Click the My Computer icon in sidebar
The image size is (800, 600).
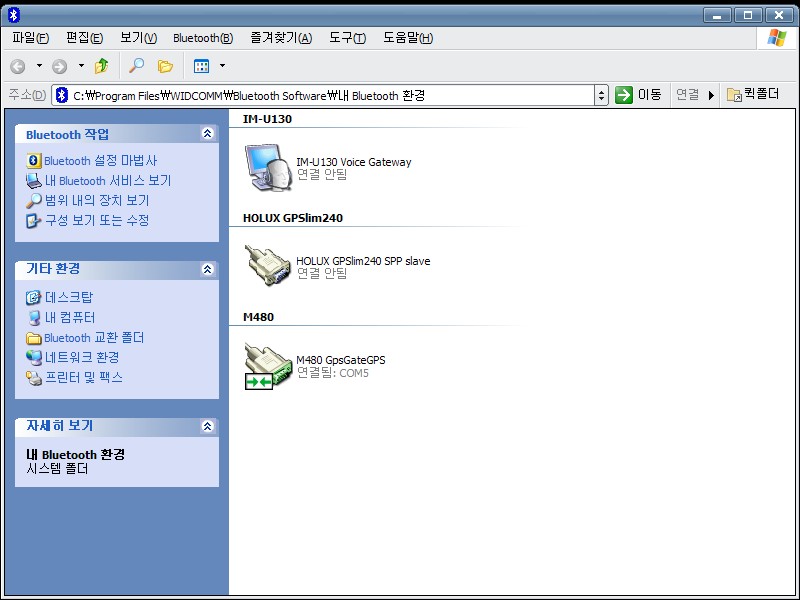34,317
